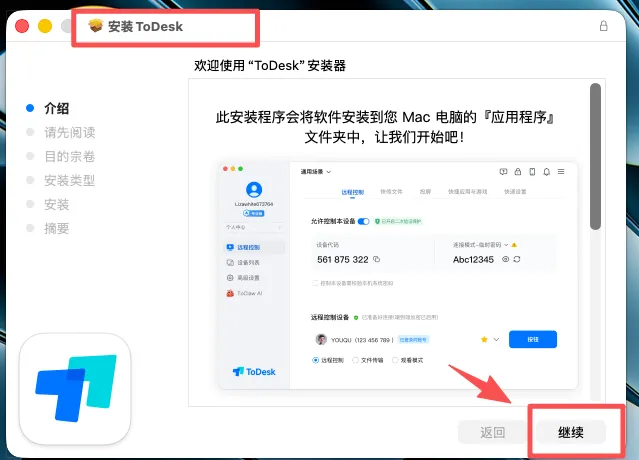The height and width of the screenshot is (460, 639).
Task: Switch to the underlined 远程控制 tab in preview
Action: click(x=353, y=192)
